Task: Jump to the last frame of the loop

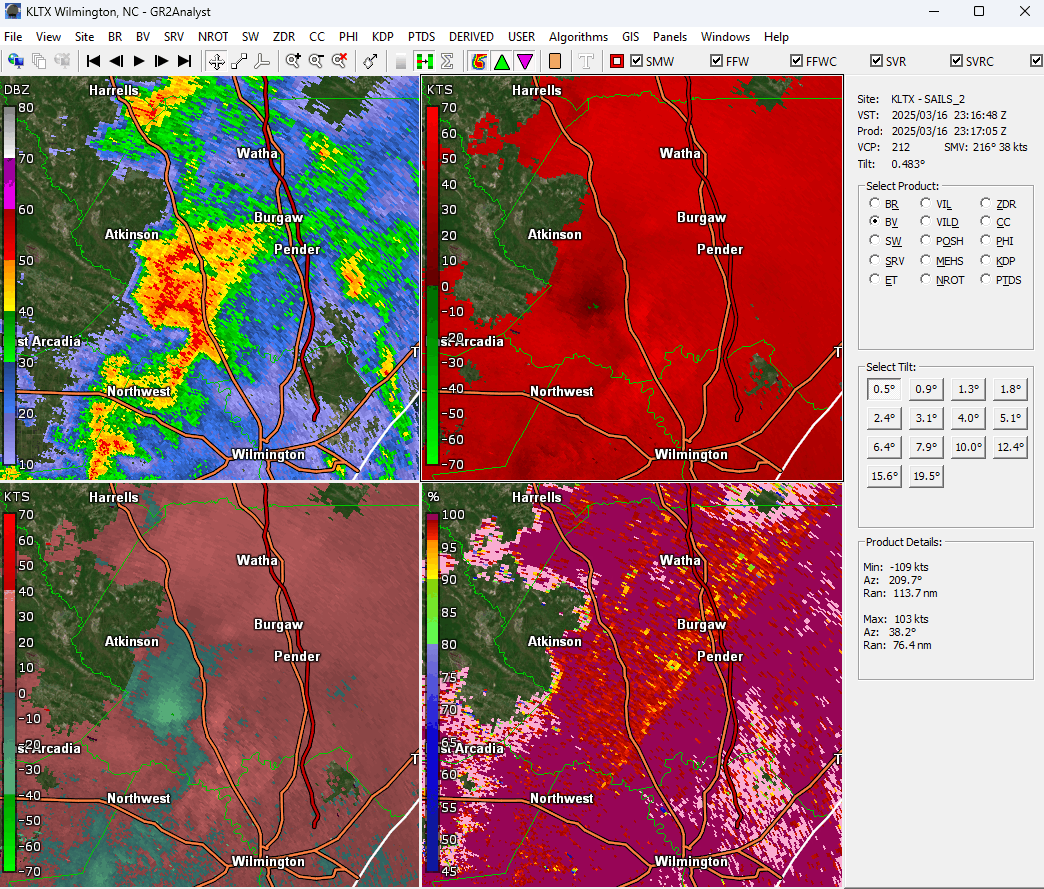Action: (184, 61)
